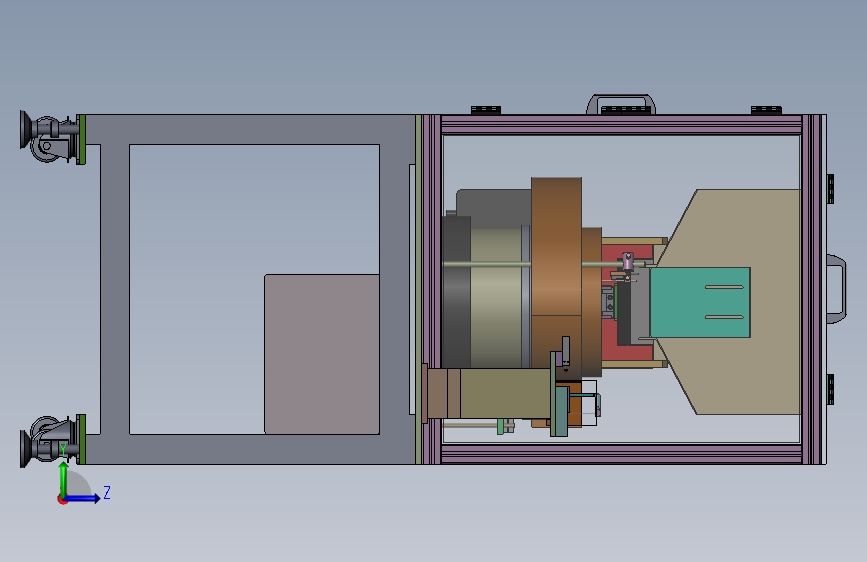This screenshot has height=562, width=867.
Task: Select the gray cart frame's left vertical post
Action: point(115,289)
